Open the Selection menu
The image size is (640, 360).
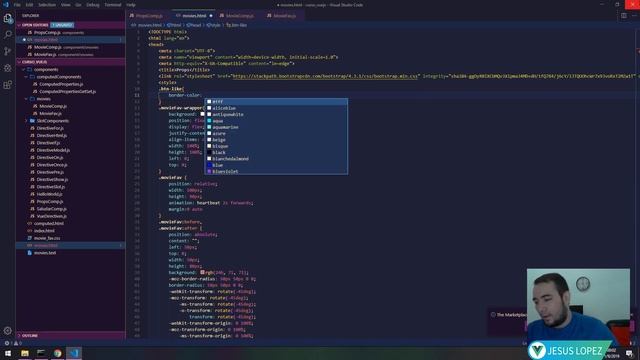click(x=47, y=5)
